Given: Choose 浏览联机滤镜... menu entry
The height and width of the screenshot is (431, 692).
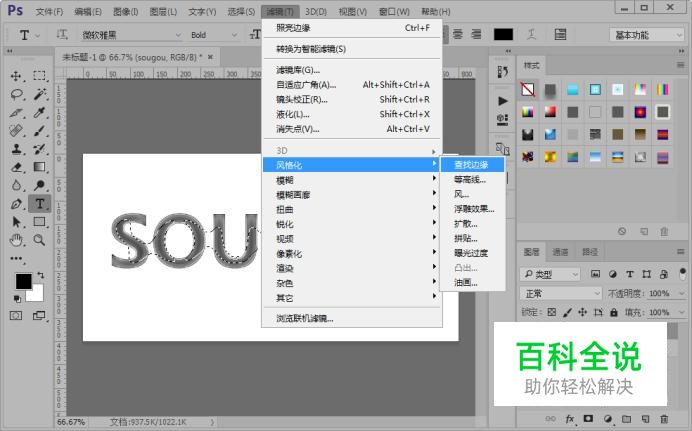Looking at the screenshot, I should tap(352, 319).
